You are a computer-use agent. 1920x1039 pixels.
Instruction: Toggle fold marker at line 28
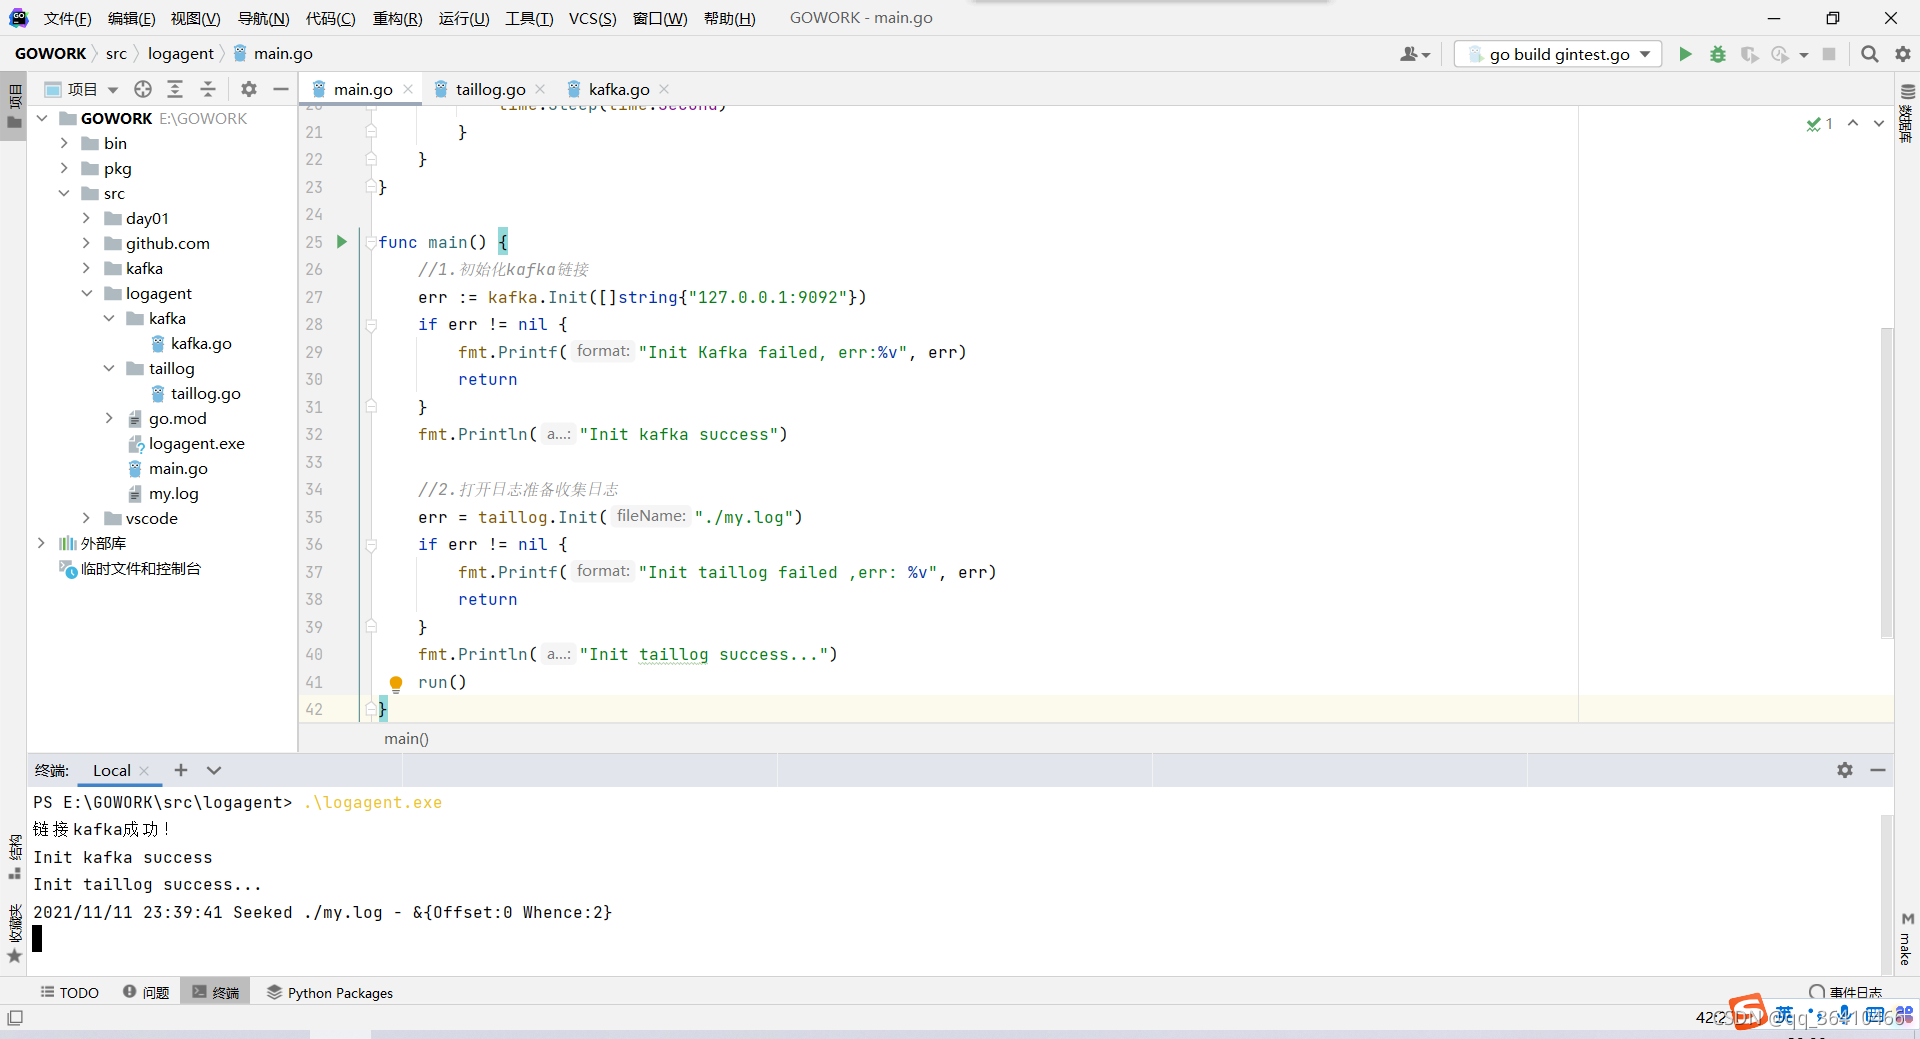pyautogui.click(x=371, y=324)
